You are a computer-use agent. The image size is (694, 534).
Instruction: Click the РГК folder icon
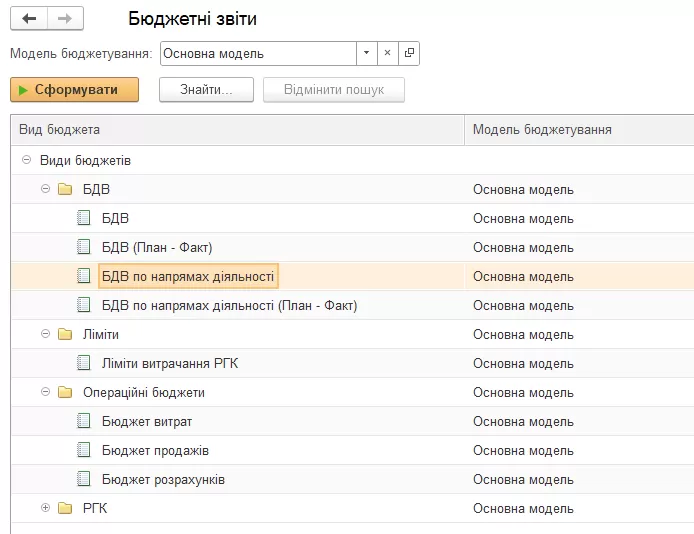[x=65, y=508]
